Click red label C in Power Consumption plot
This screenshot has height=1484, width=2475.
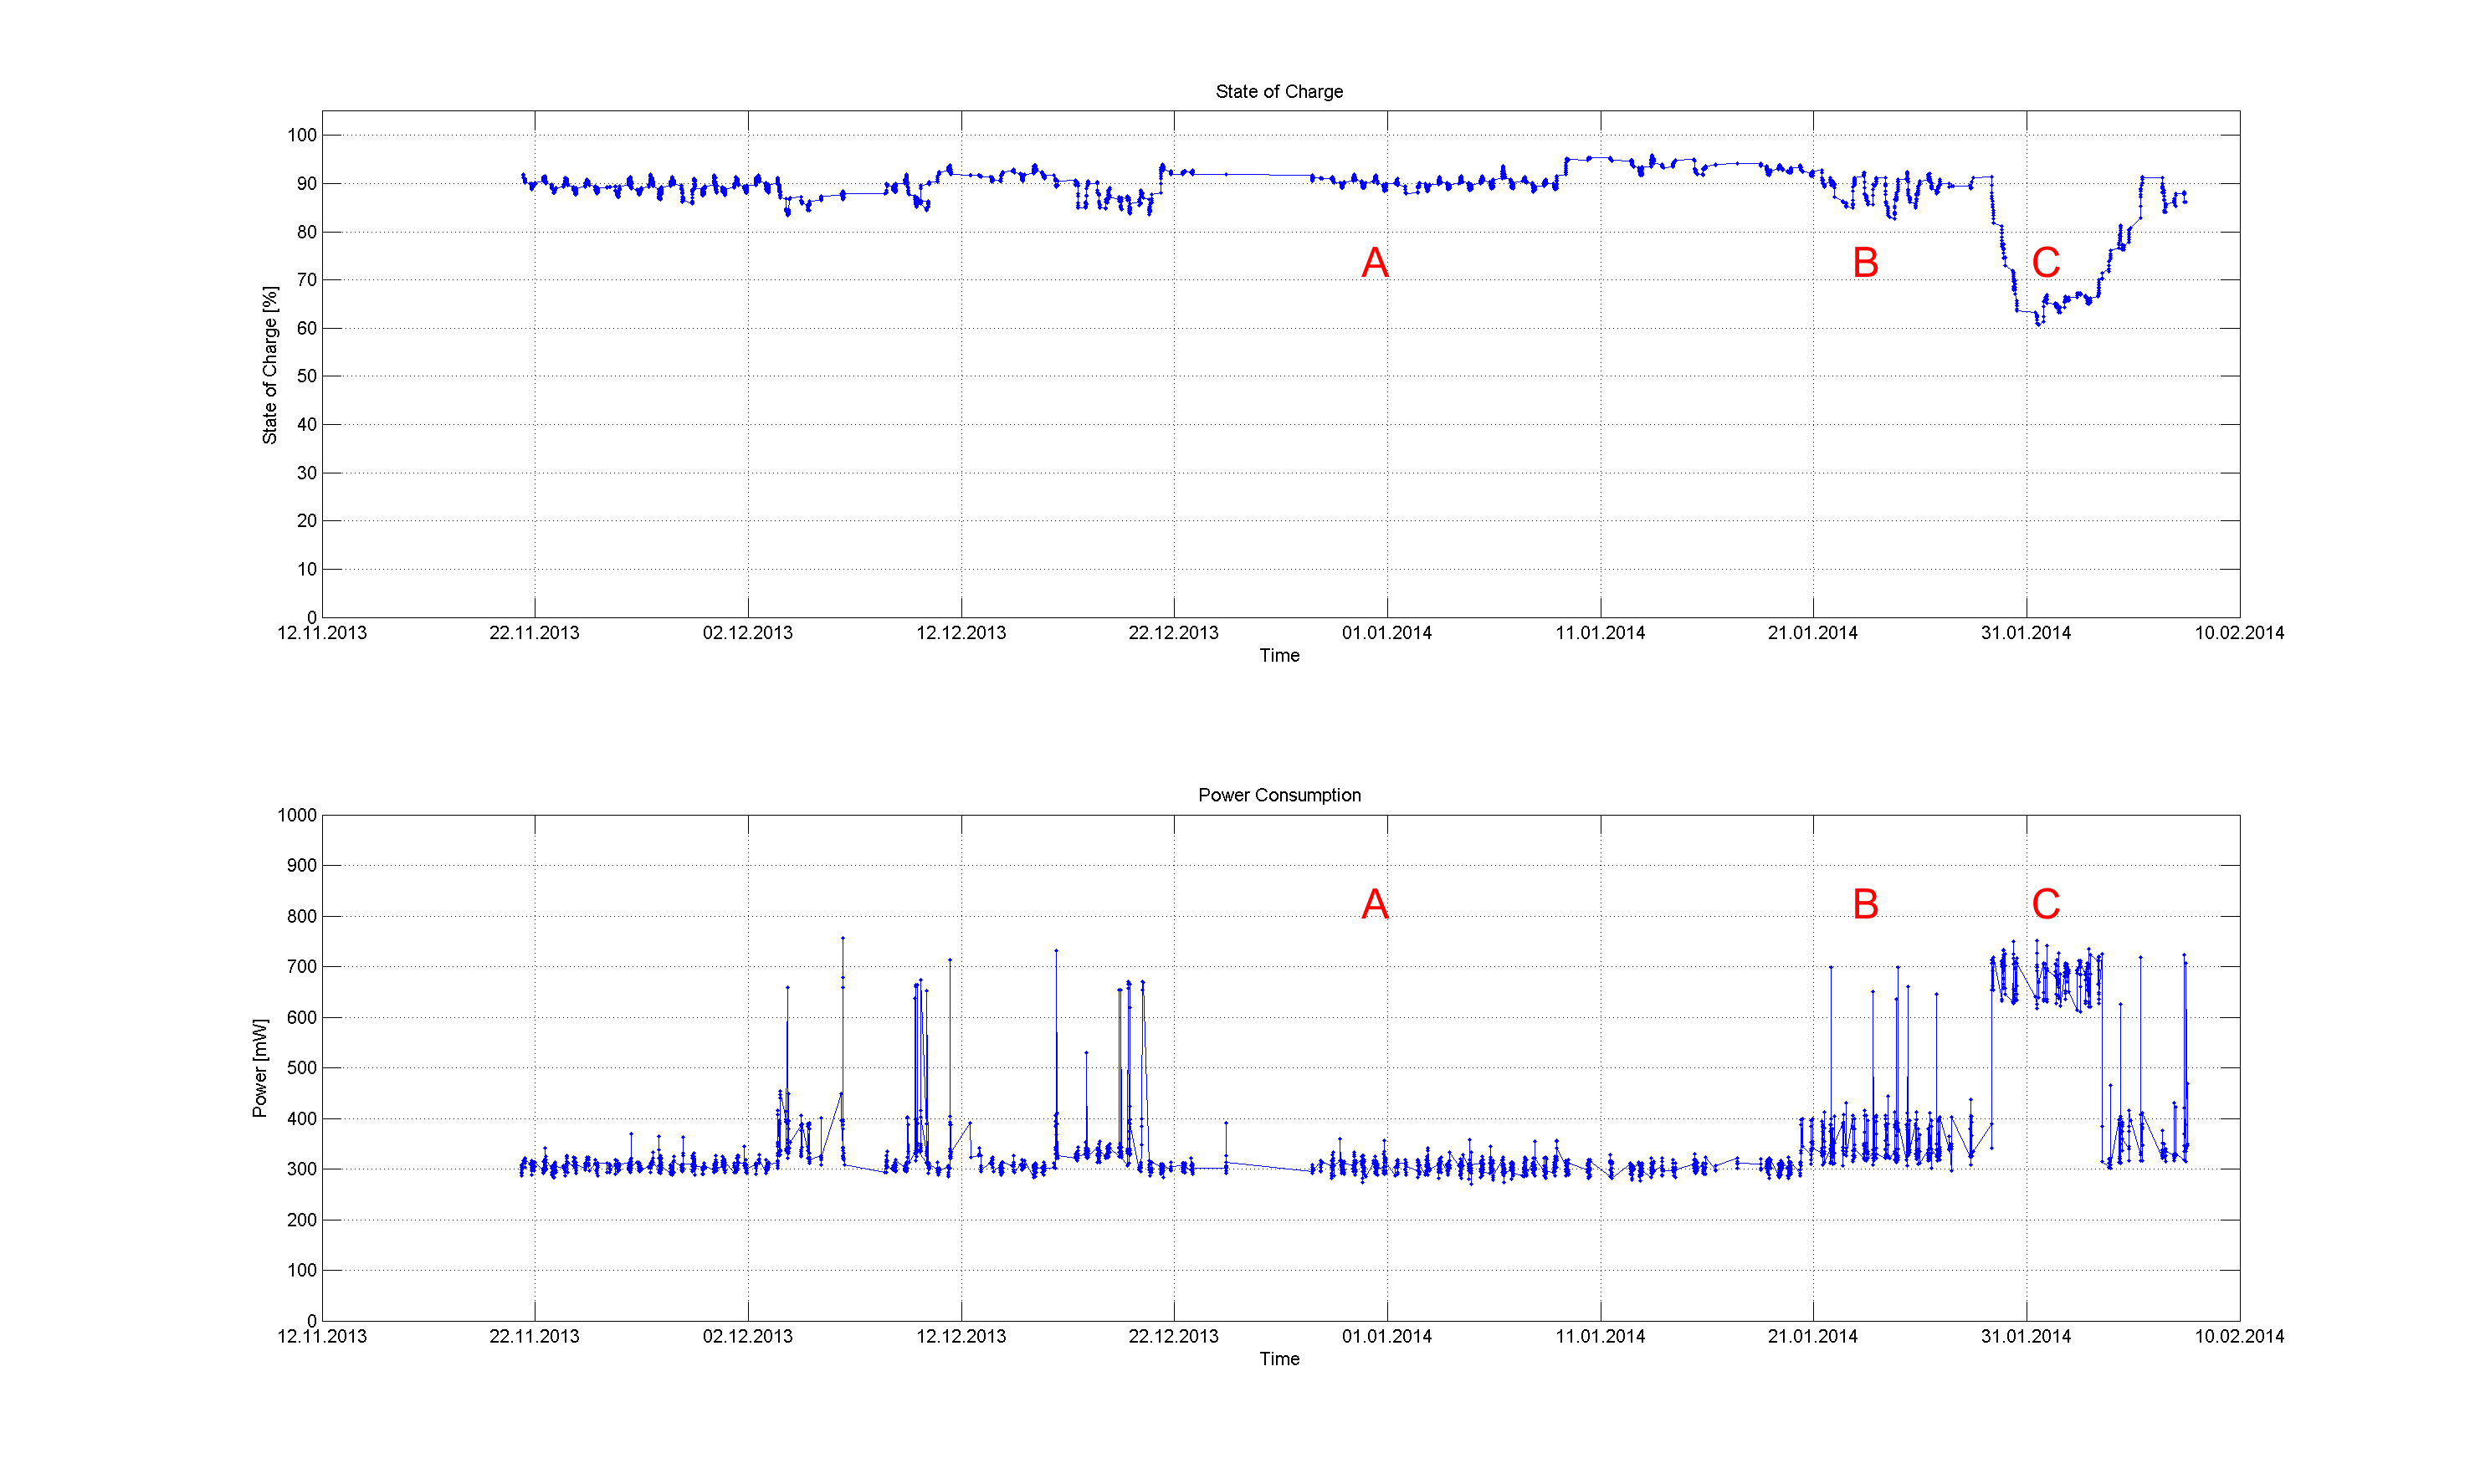pos(2046,904)
